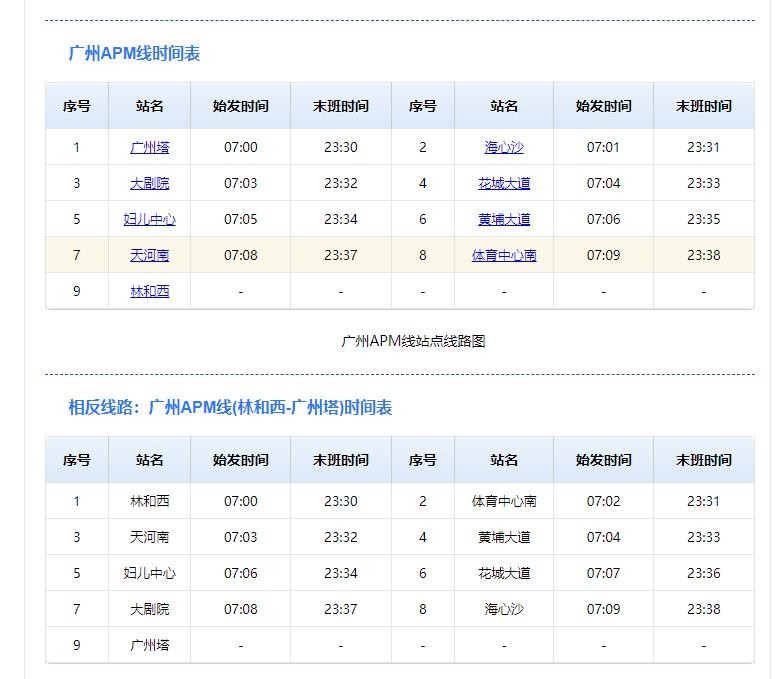Open the 广州塔 station link
Viewport: 777px width, 679px height.
[149, 147]
